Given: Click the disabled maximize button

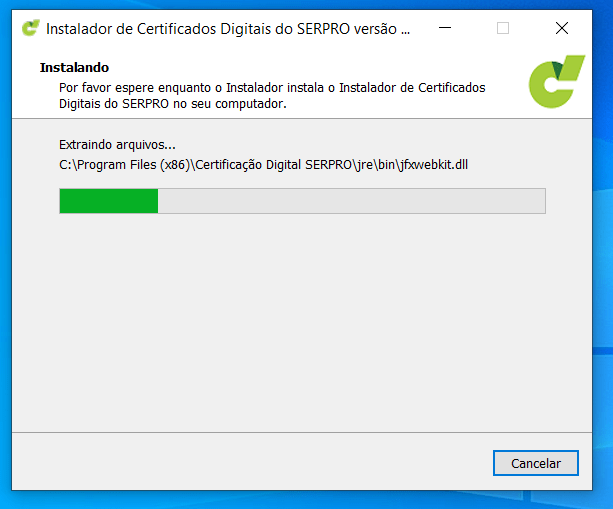Looking at the screenshot, I should [503, 28].
